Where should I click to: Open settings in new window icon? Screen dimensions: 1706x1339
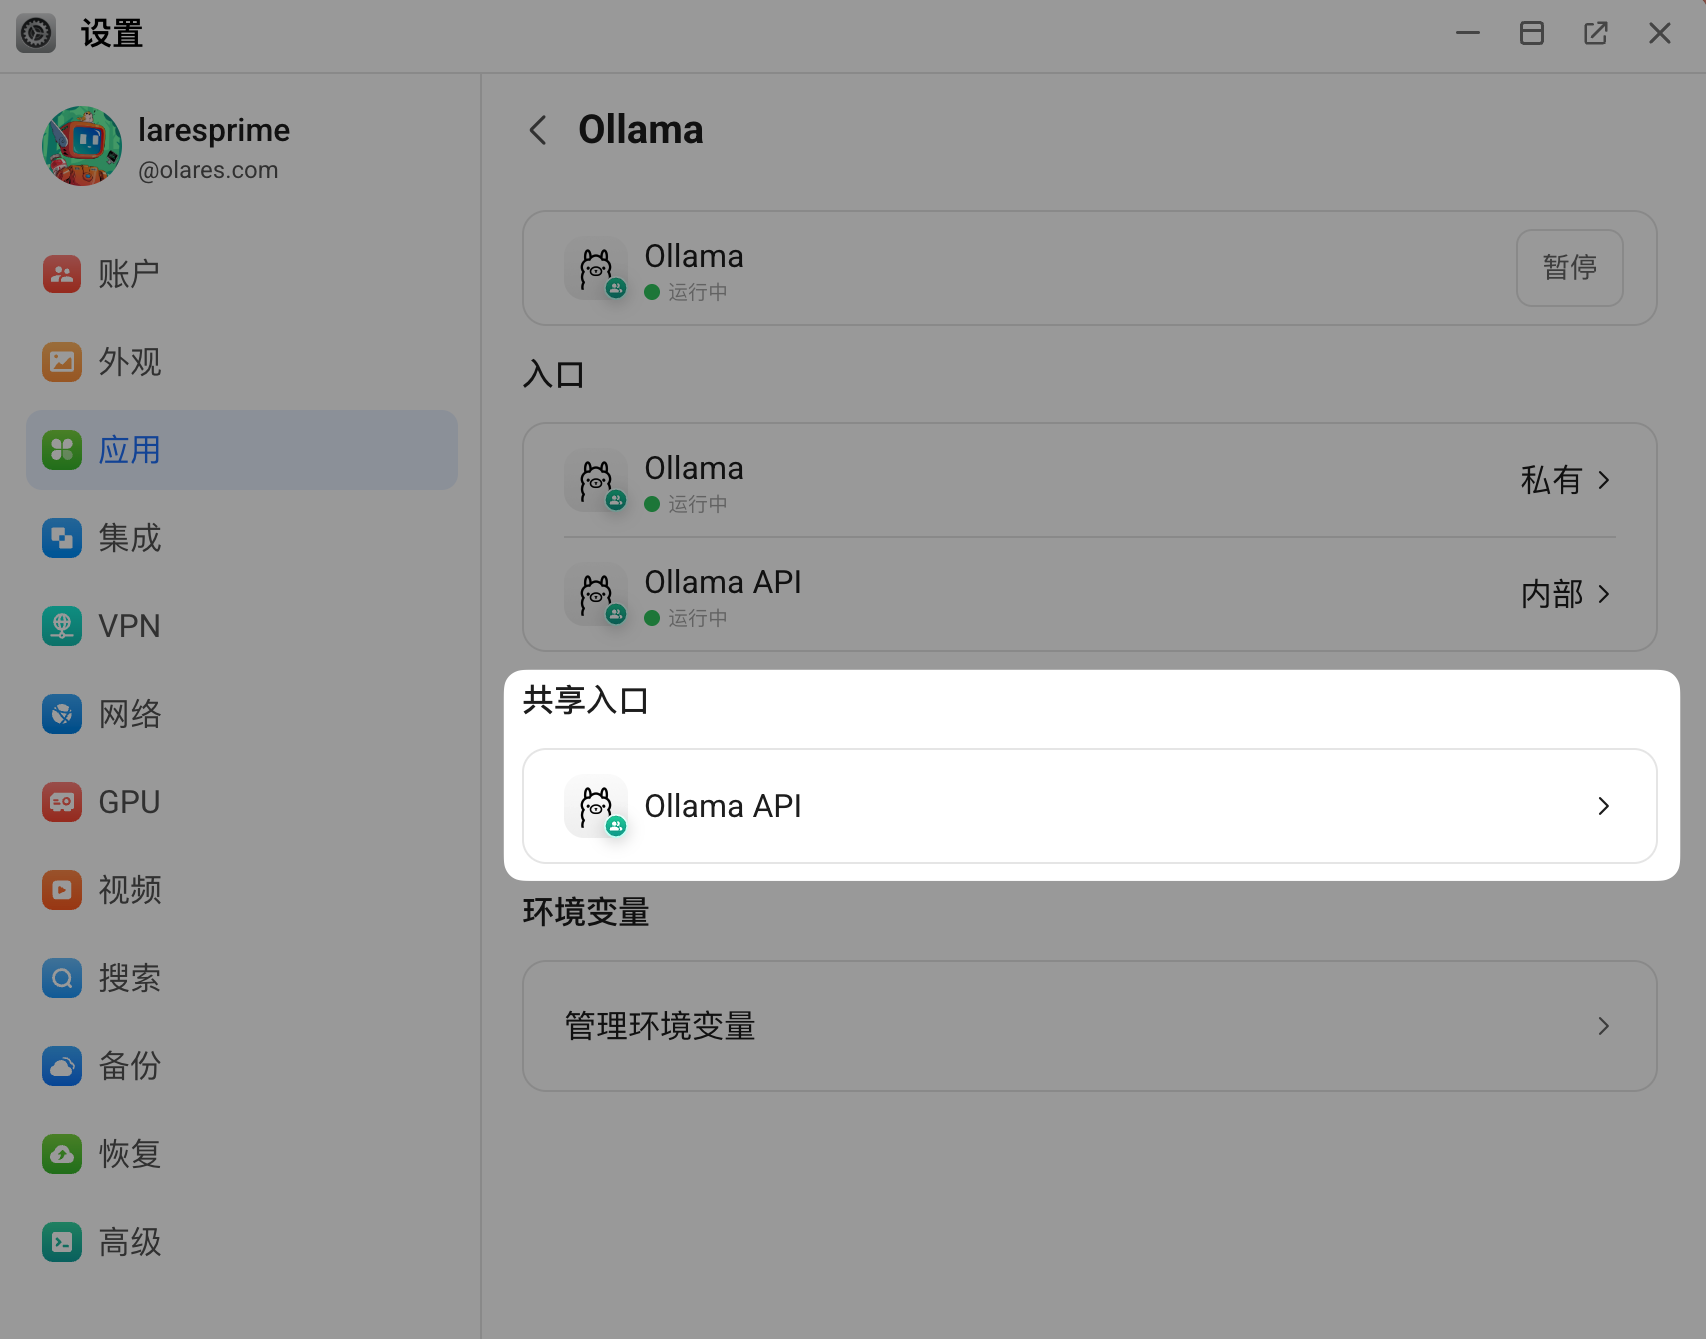[x=1596, y=33]
